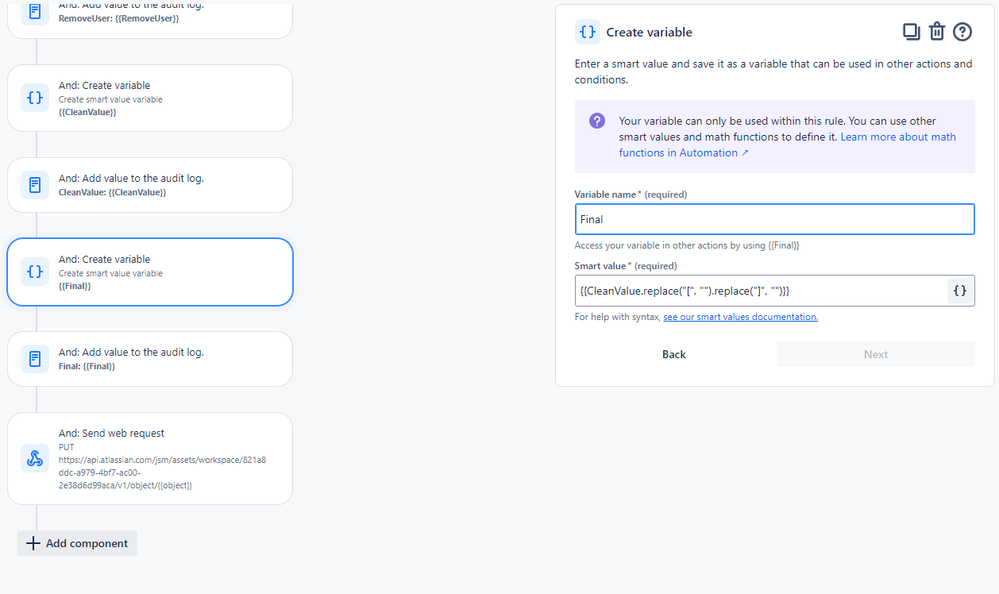Click the duplicate component icon
Screen dimensions: 999x594
911,32
